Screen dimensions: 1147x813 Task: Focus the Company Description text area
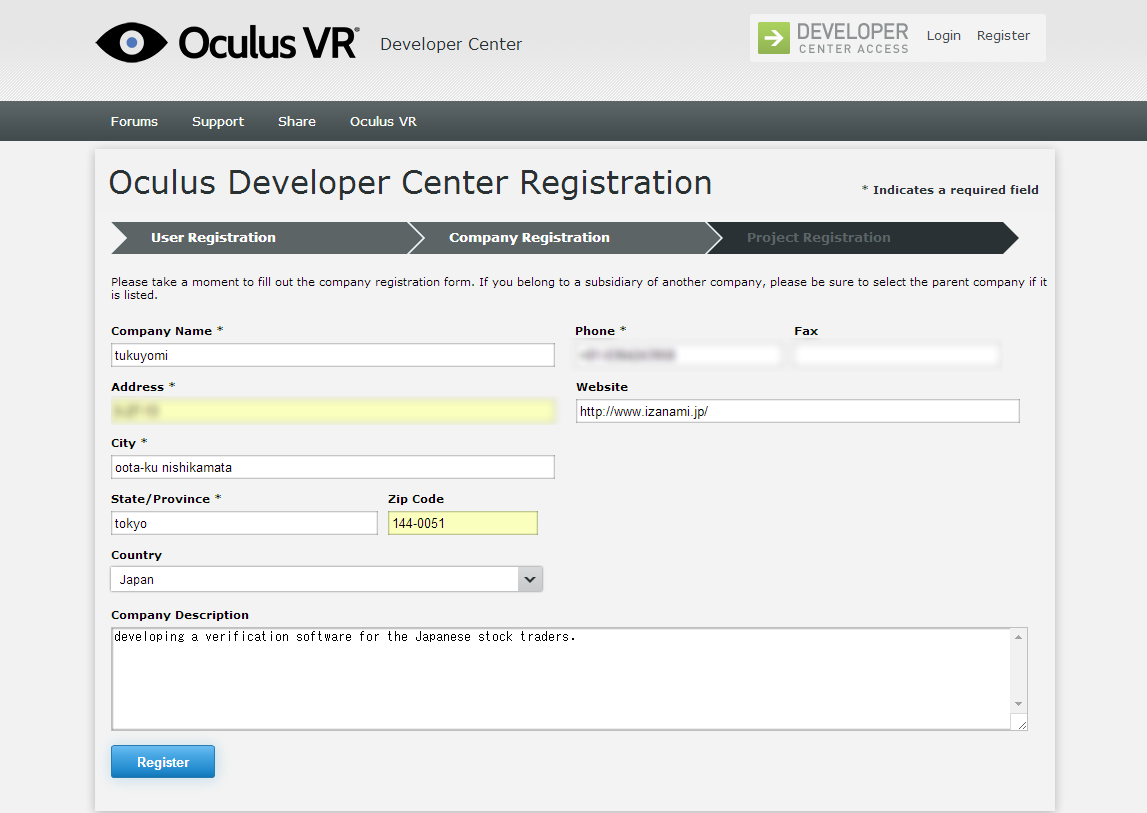click(561, 678)
